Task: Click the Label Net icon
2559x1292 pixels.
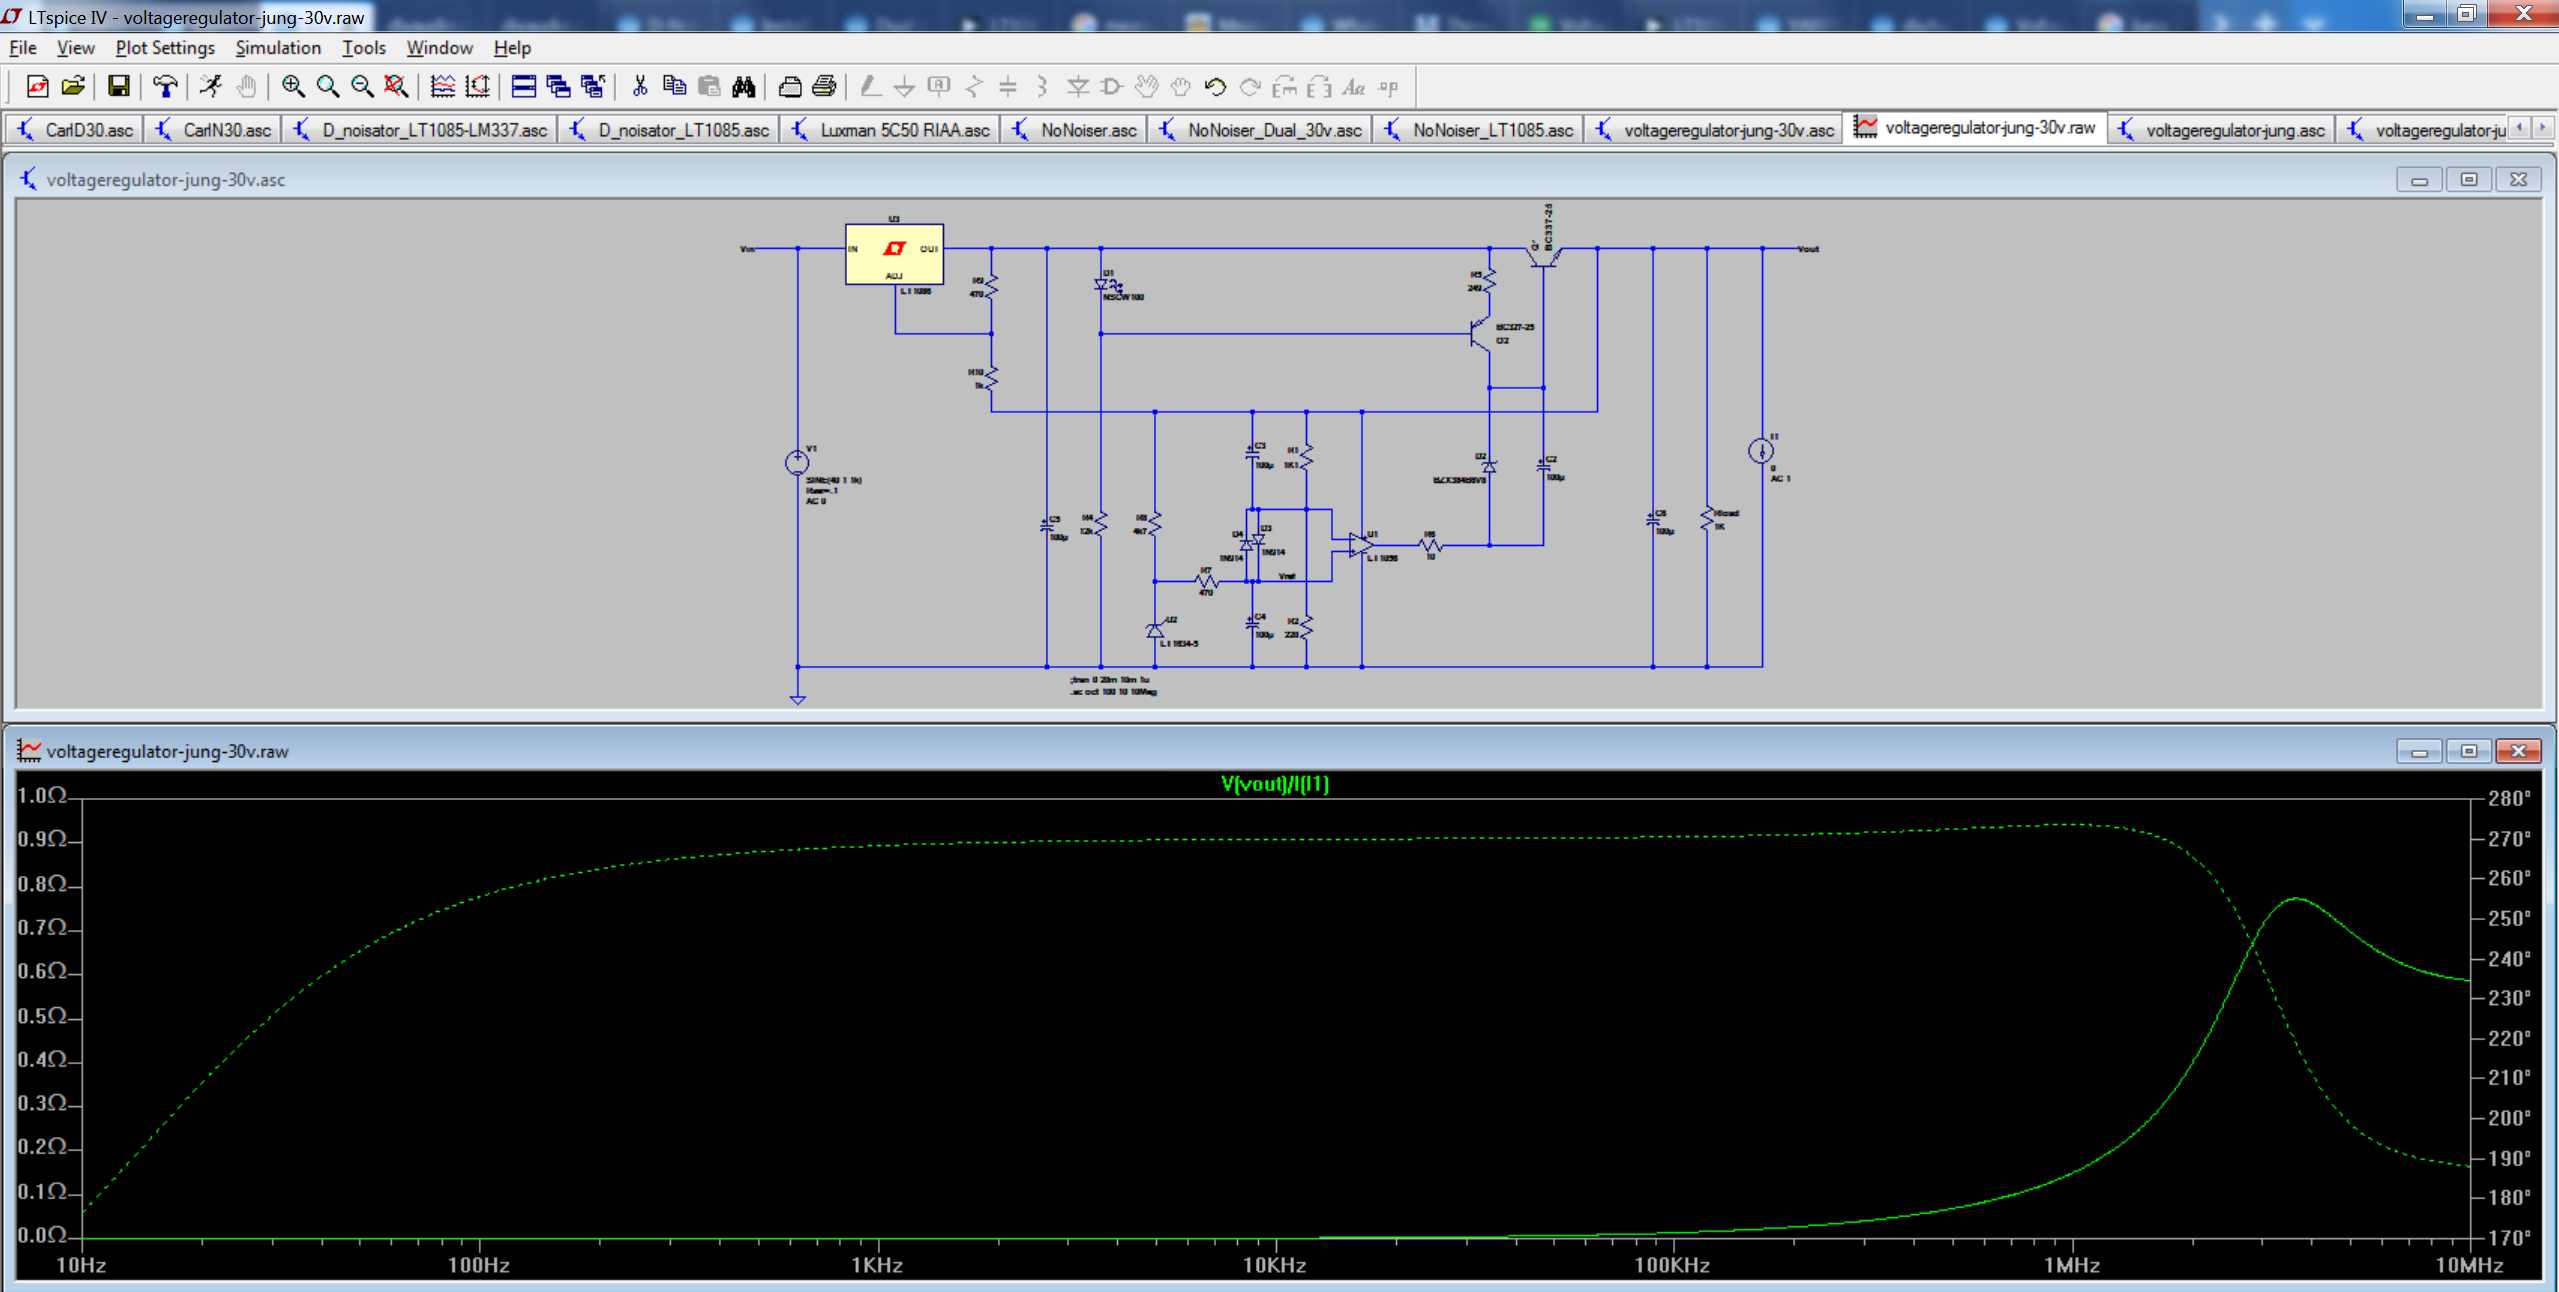Action: point(938,87)
